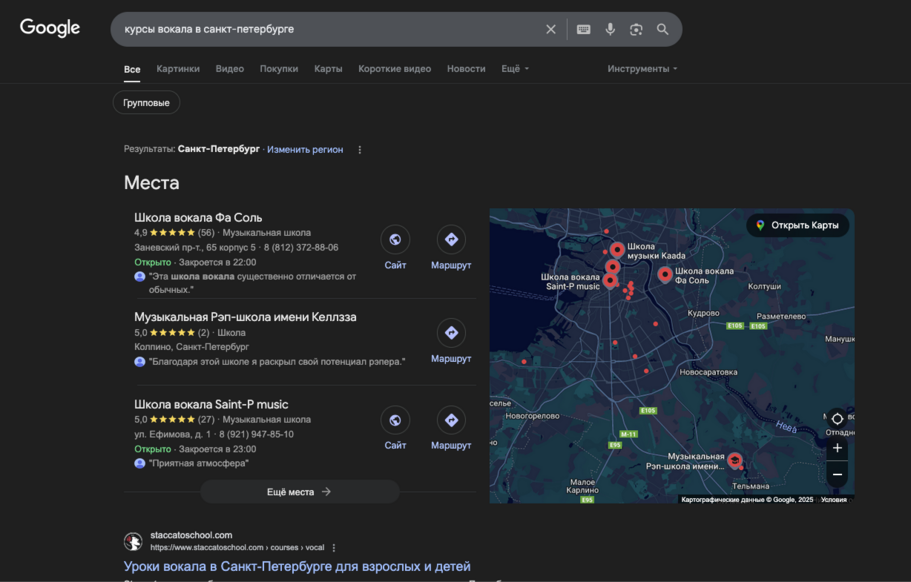This screenshot has height=582, width=911.
Task: Switch to the Короткие видео tab
Action: (x=394, y=69)
